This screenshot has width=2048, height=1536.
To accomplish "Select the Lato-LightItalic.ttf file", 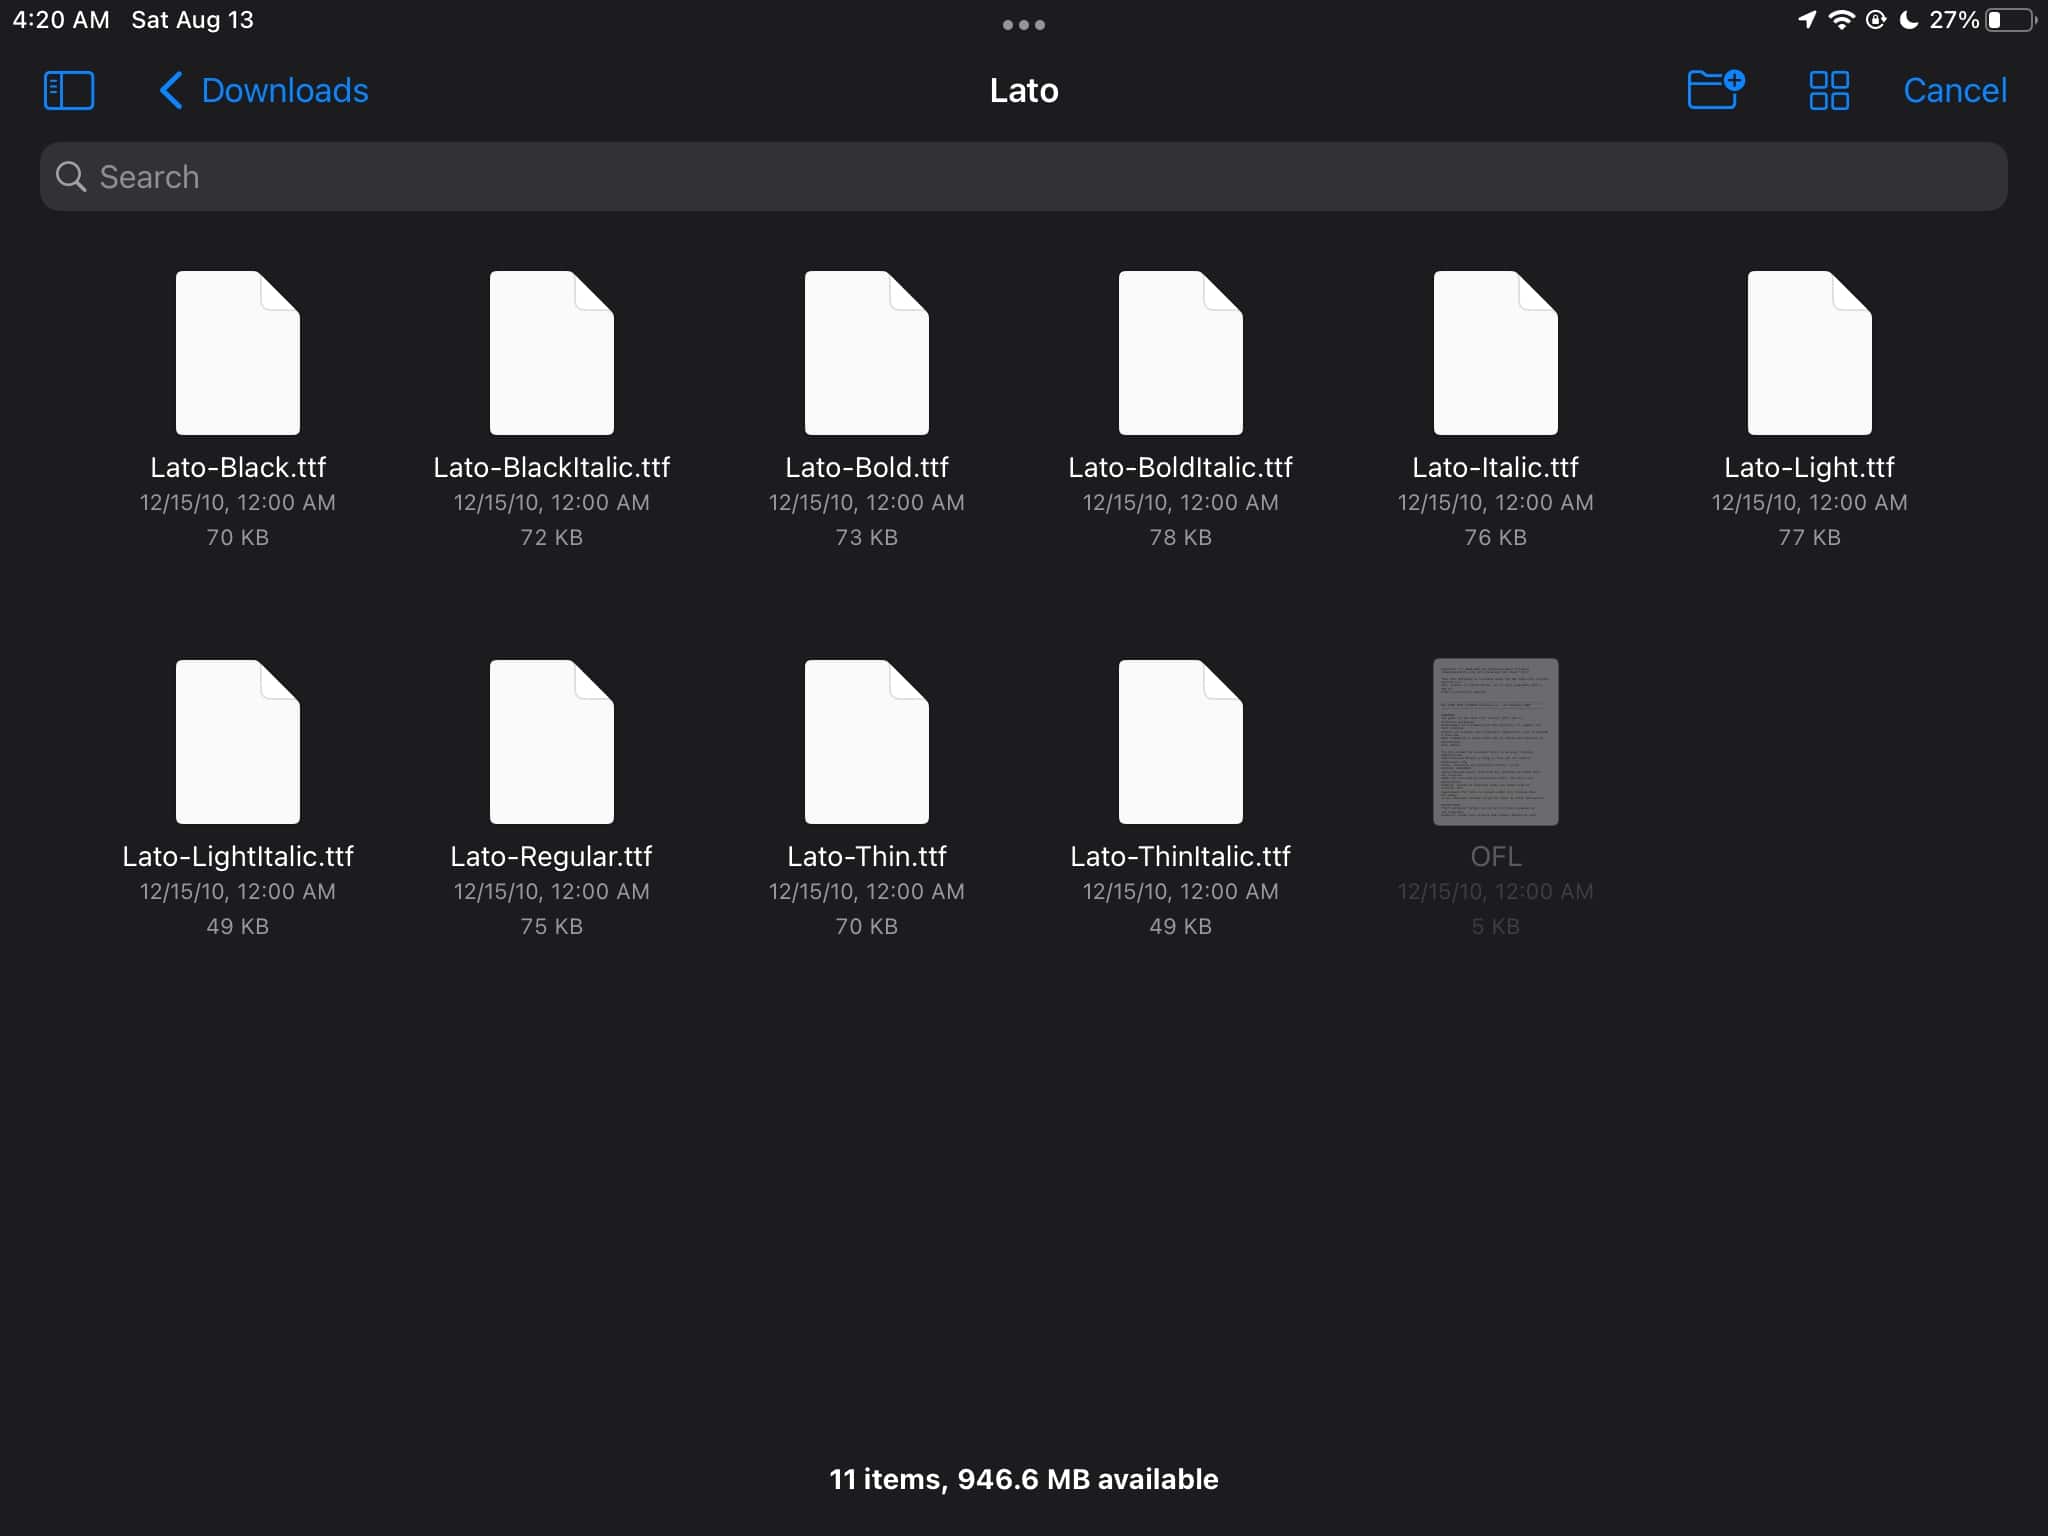I will [x=237, y=741].
